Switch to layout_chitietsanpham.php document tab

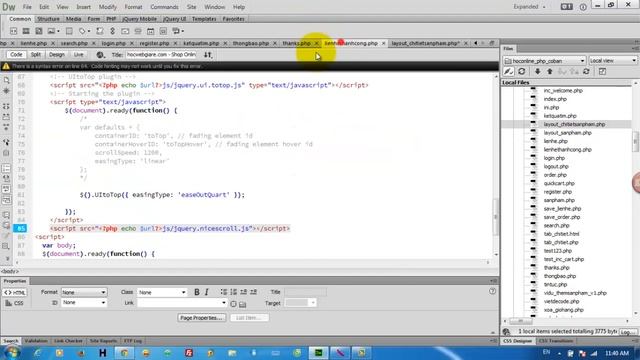pos(425,43)
